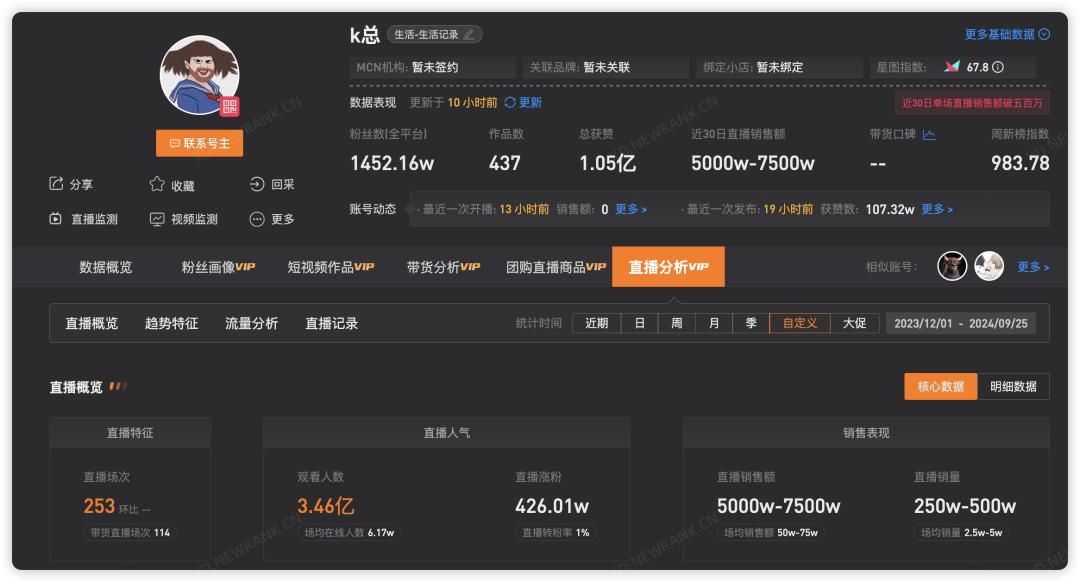The image size is (1080, 582).
Task: Edit the 生活-生活记录 category tag
Action: click(469, 35)
